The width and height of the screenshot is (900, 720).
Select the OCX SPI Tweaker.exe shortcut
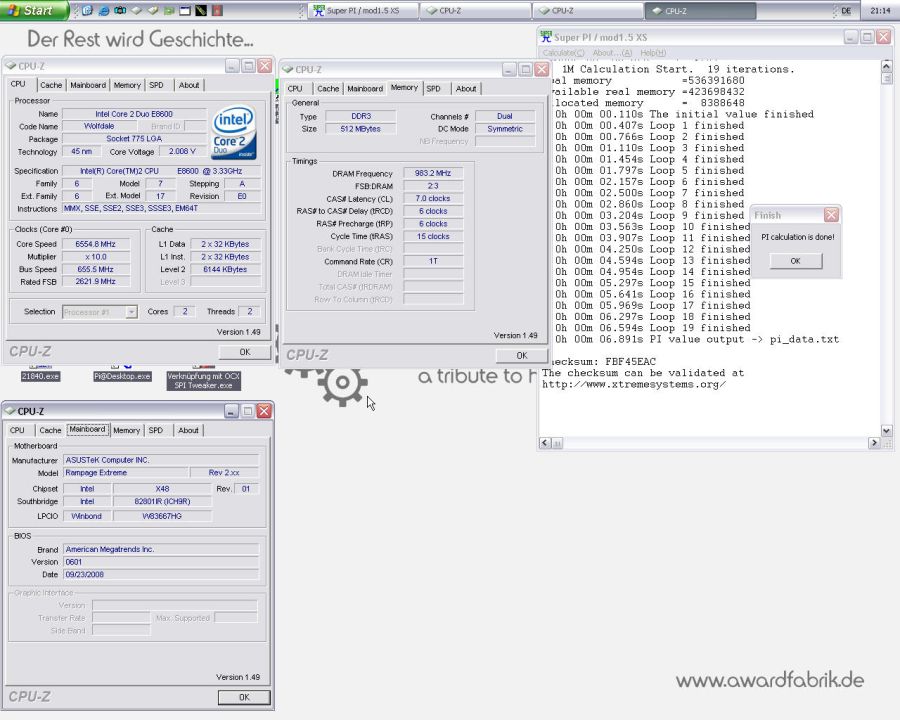203,378
